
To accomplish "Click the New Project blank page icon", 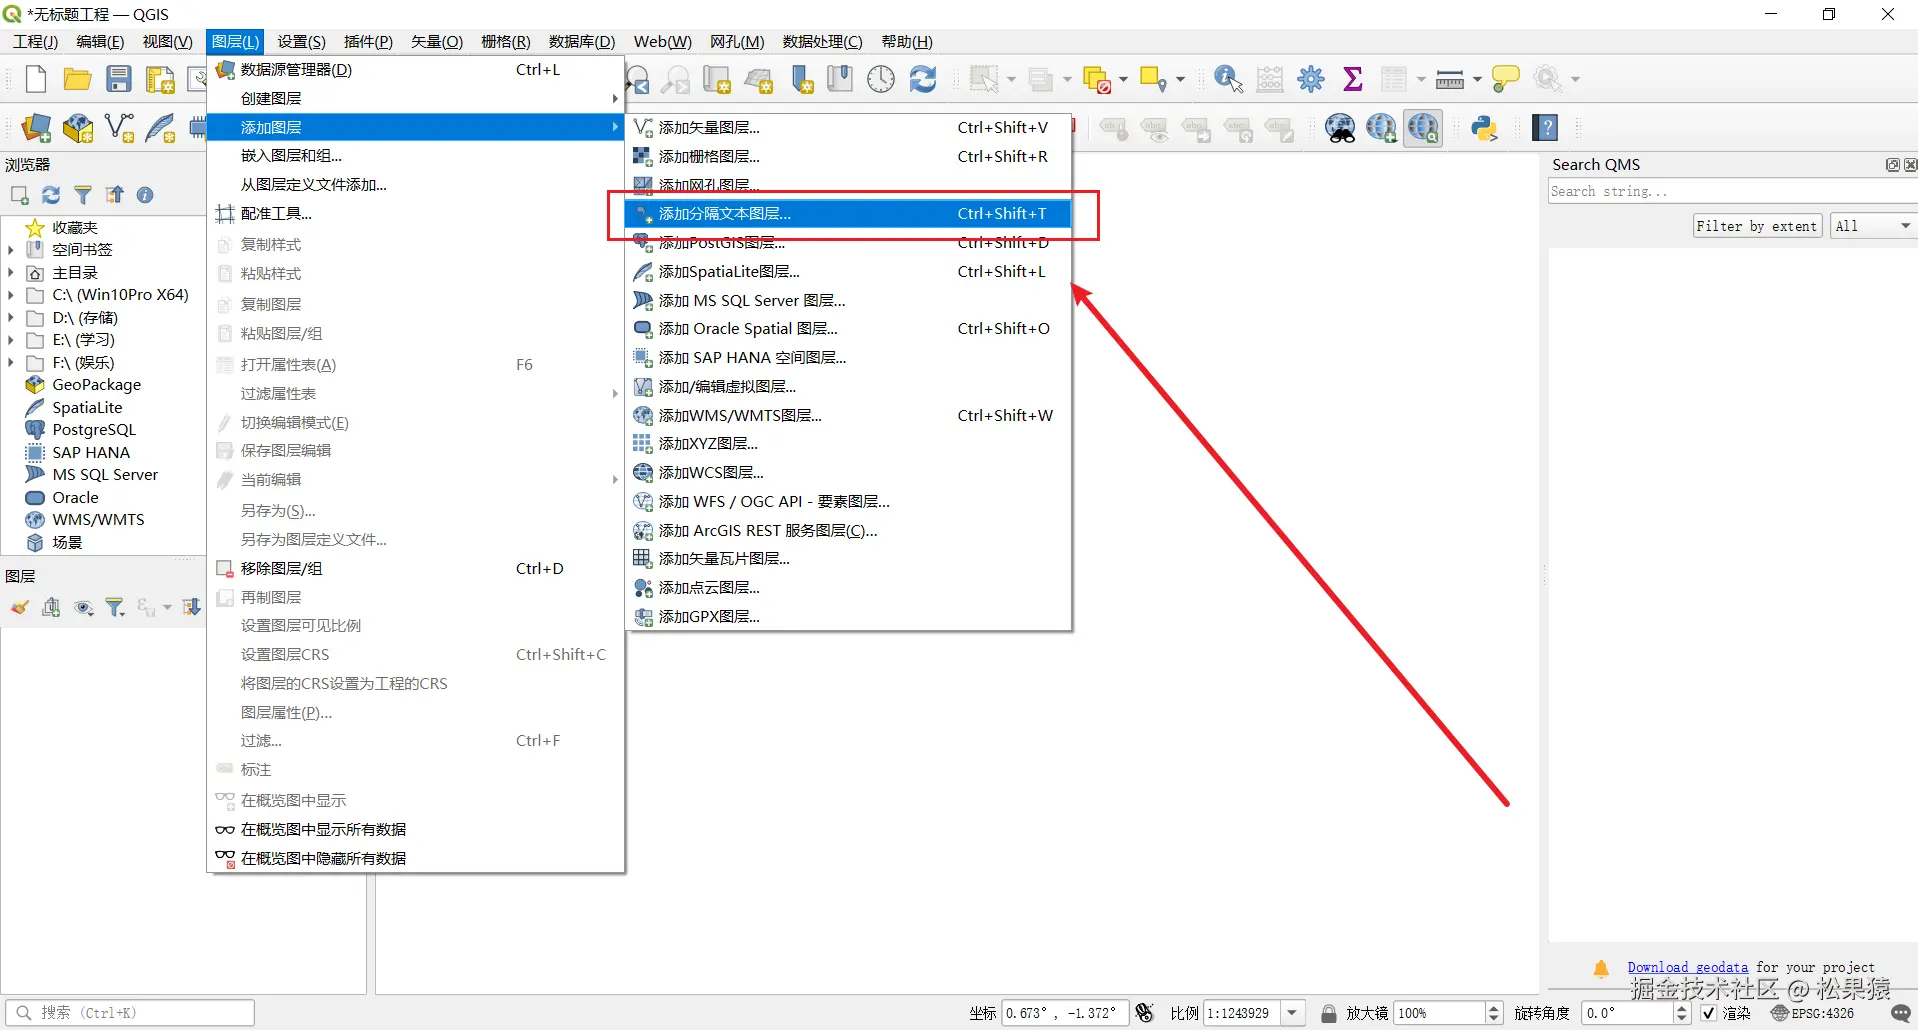I will pyautogui.click(x=36, y=79).
